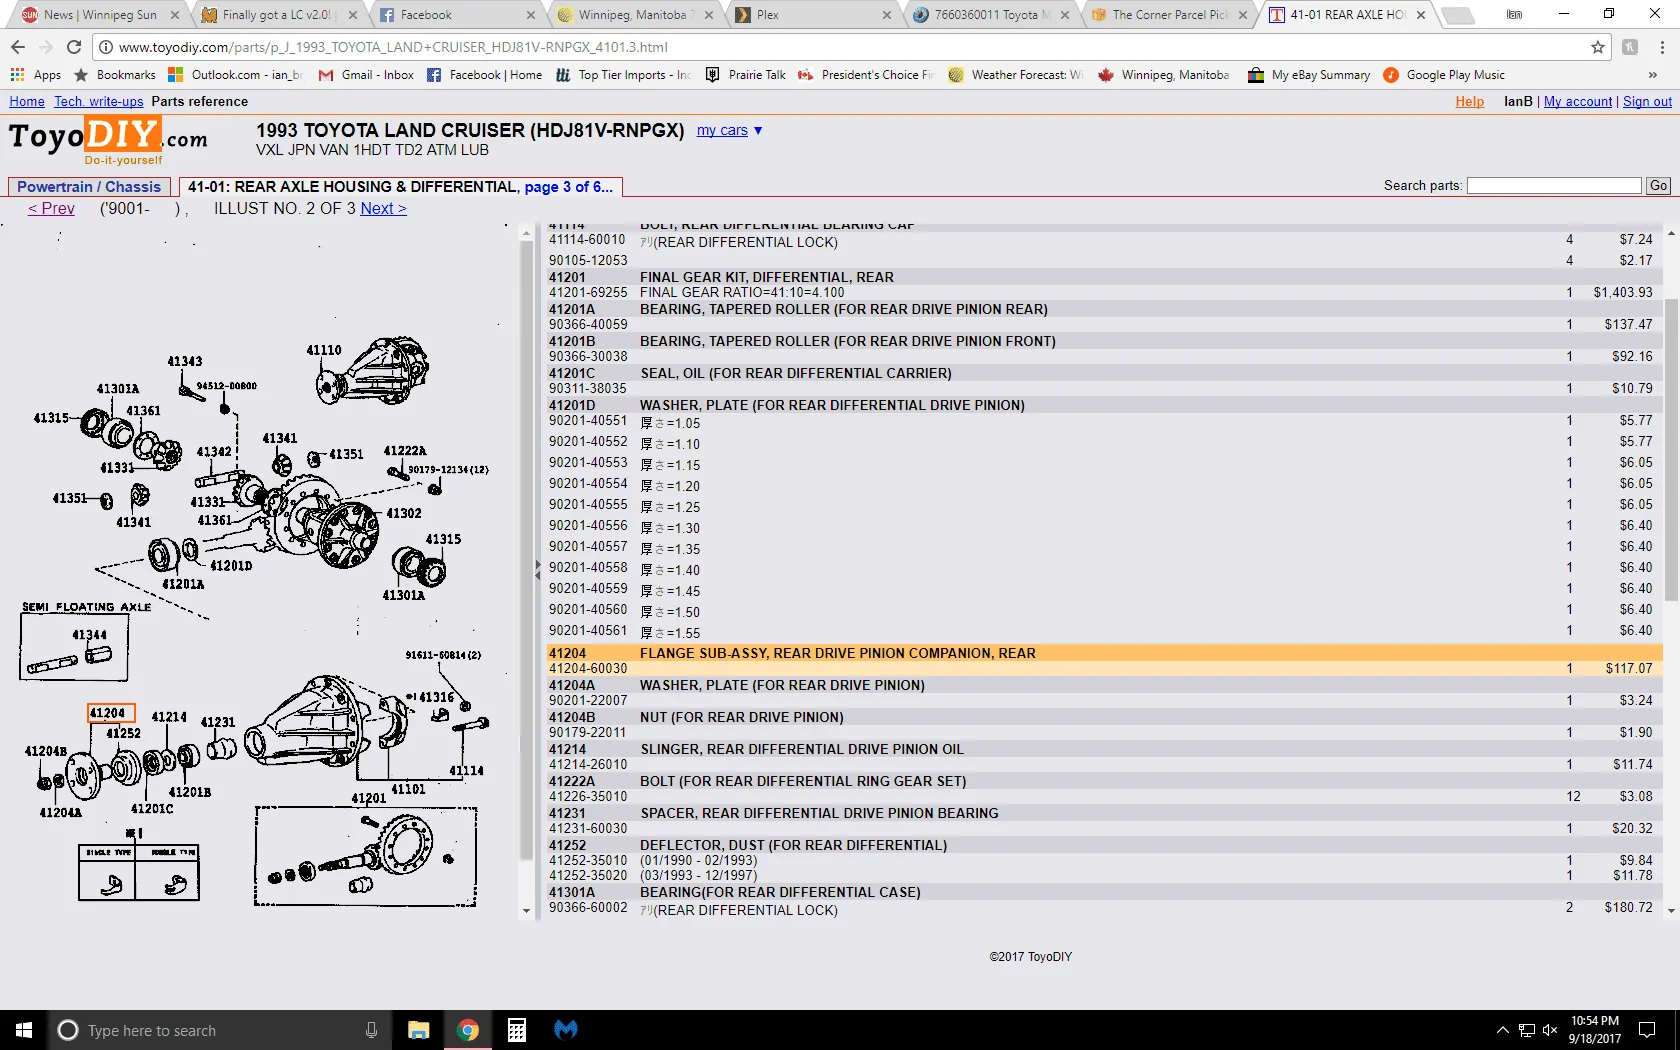Screen dimensions: 1680x1050
Task: Open the Top Tier Imports bookmark
Action: [x=623, y=75]
